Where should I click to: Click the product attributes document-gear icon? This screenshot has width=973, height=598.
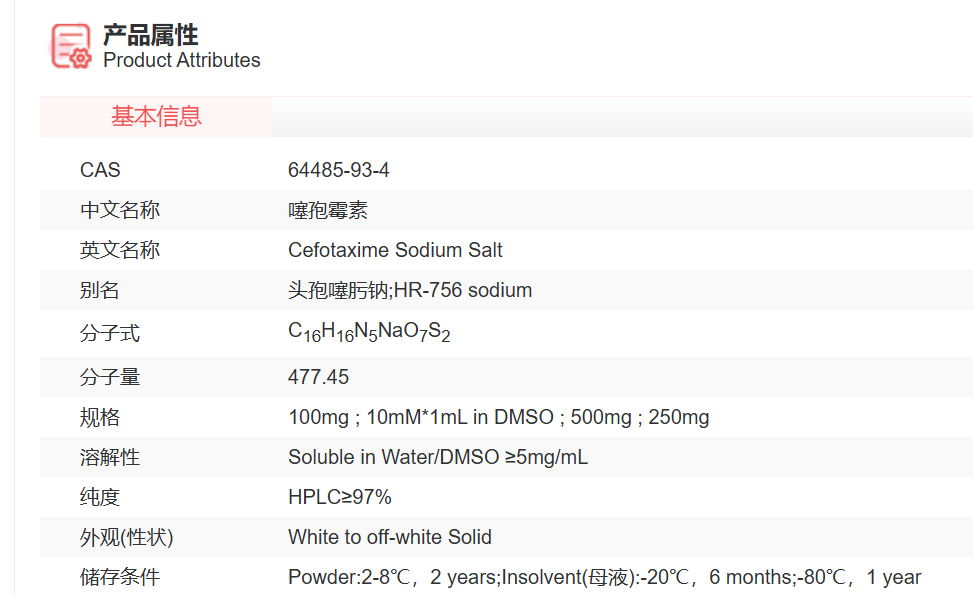(72, 46)
